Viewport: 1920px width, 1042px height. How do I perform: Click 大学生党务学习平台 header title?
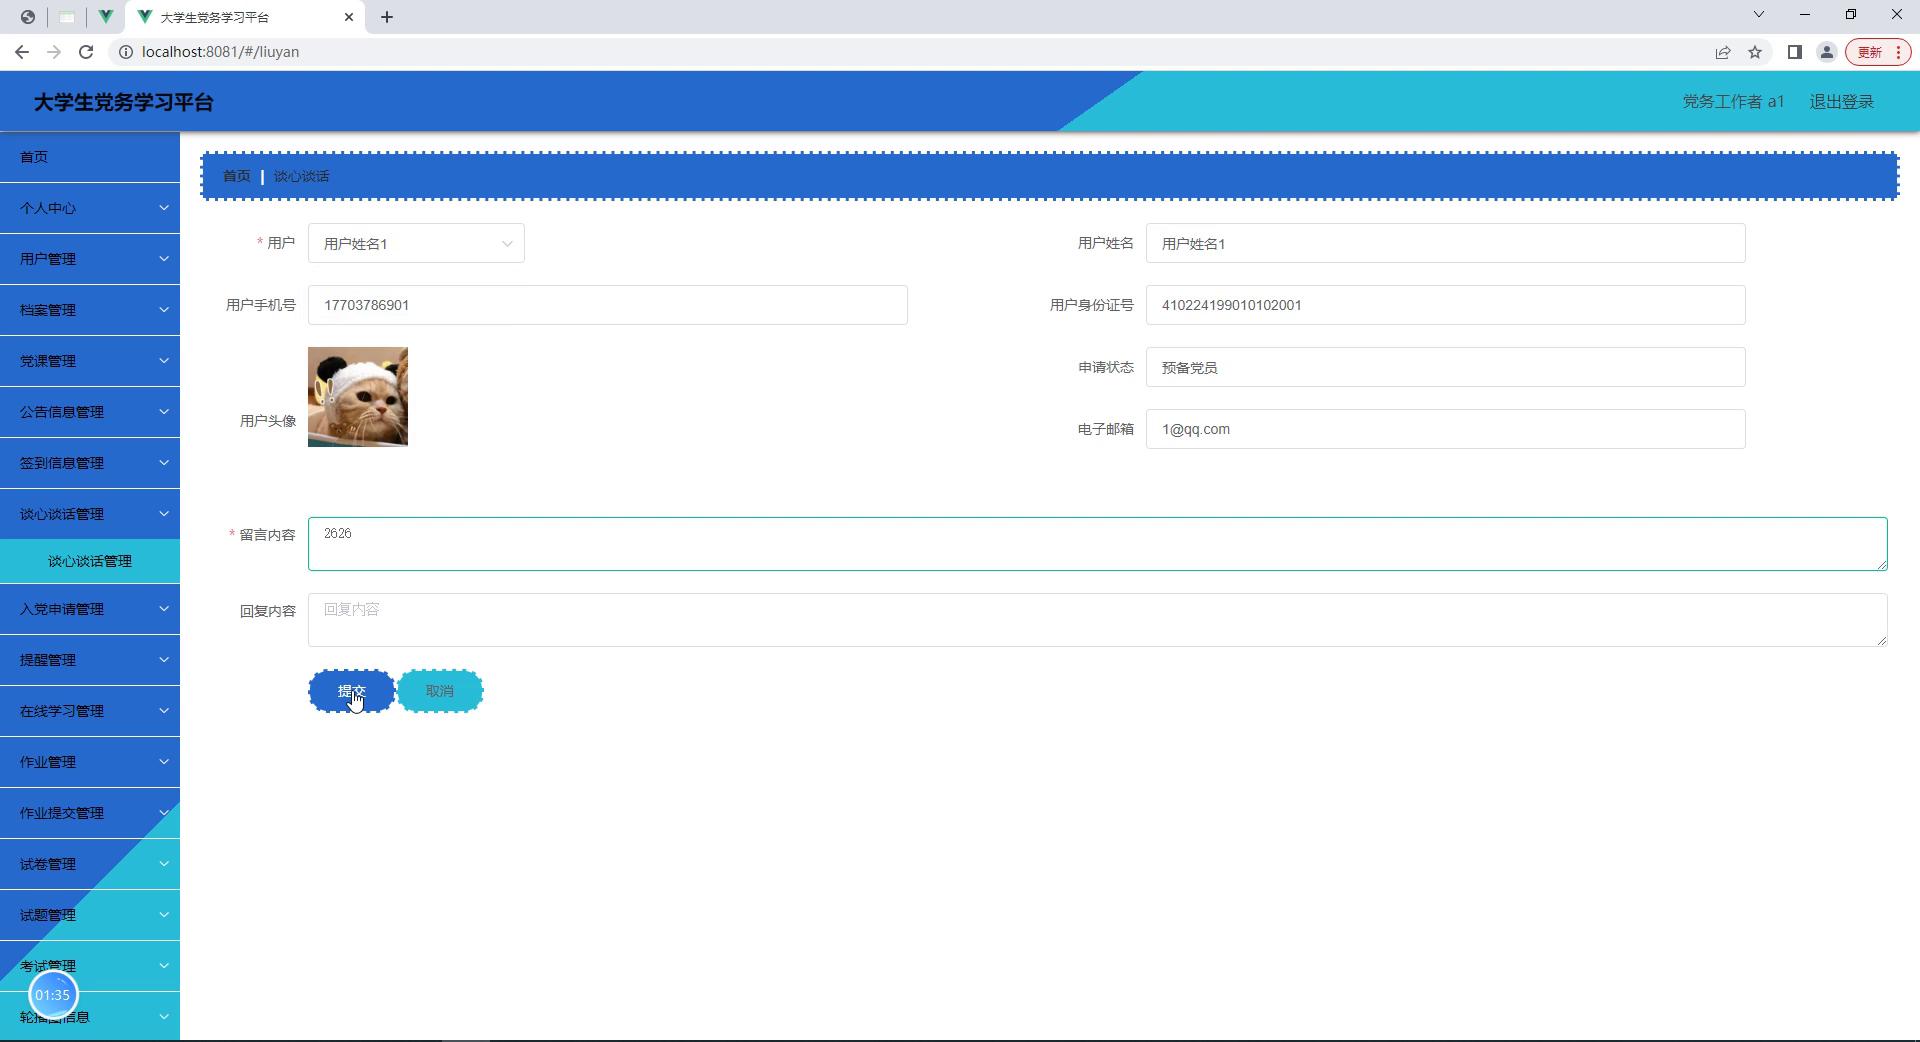[x=123, y=102]
